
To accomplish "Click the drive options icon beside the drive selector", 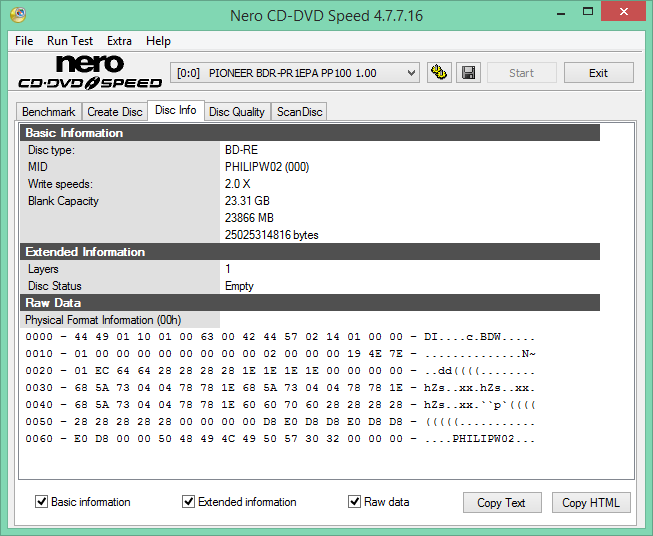I will click(439, 73).
